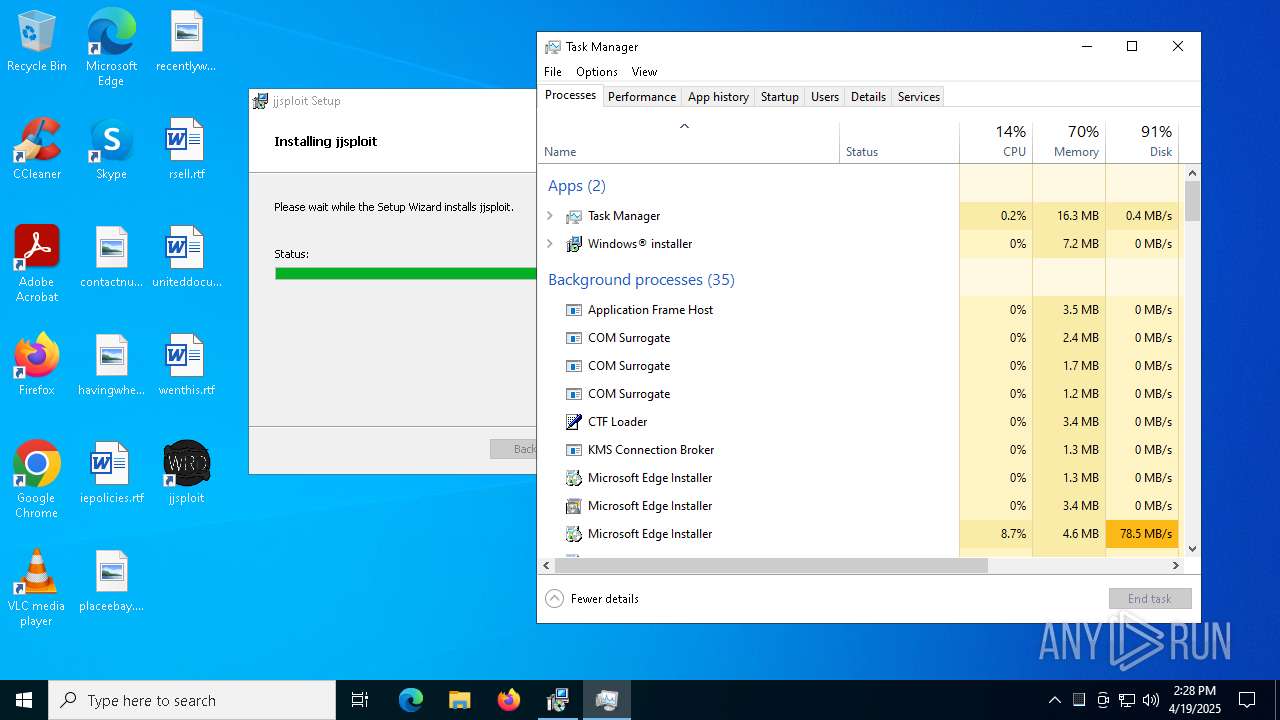Click the Background processes (35) header
1280x720 pixels.
tap(641, 280)
